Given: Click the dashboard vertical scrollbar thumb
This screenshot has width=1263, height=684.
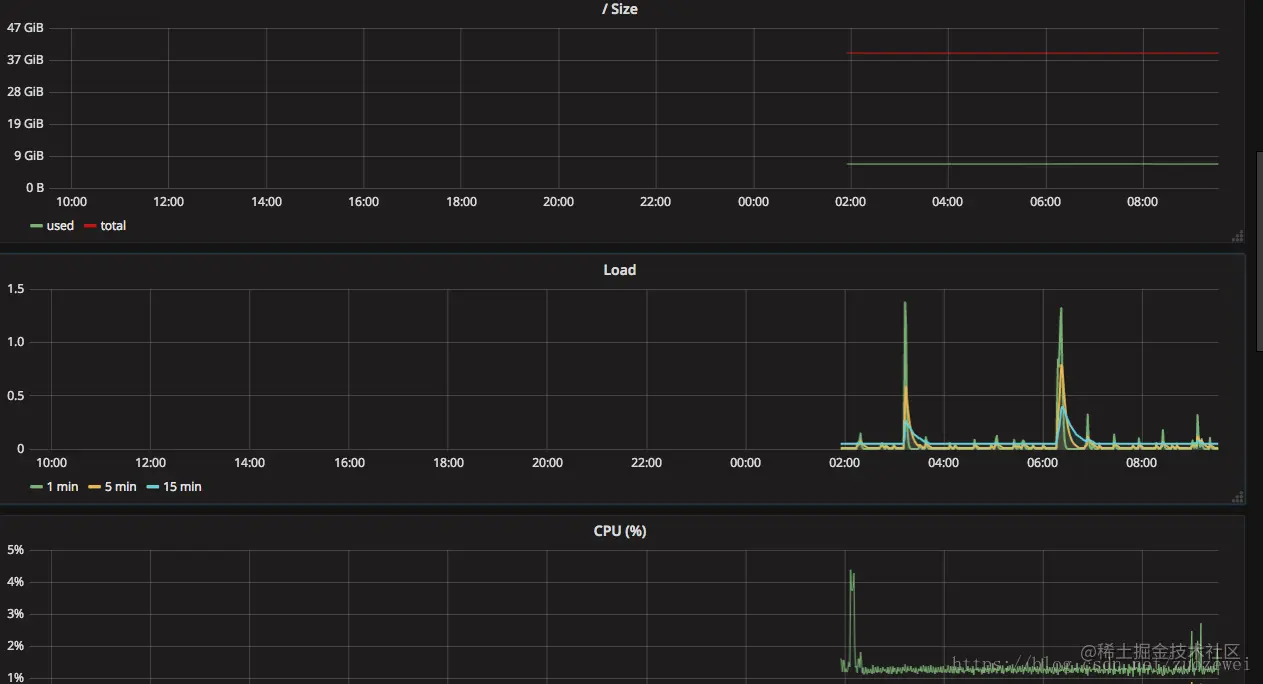Looking at the screenshot, I should [x=1259, y=251].
